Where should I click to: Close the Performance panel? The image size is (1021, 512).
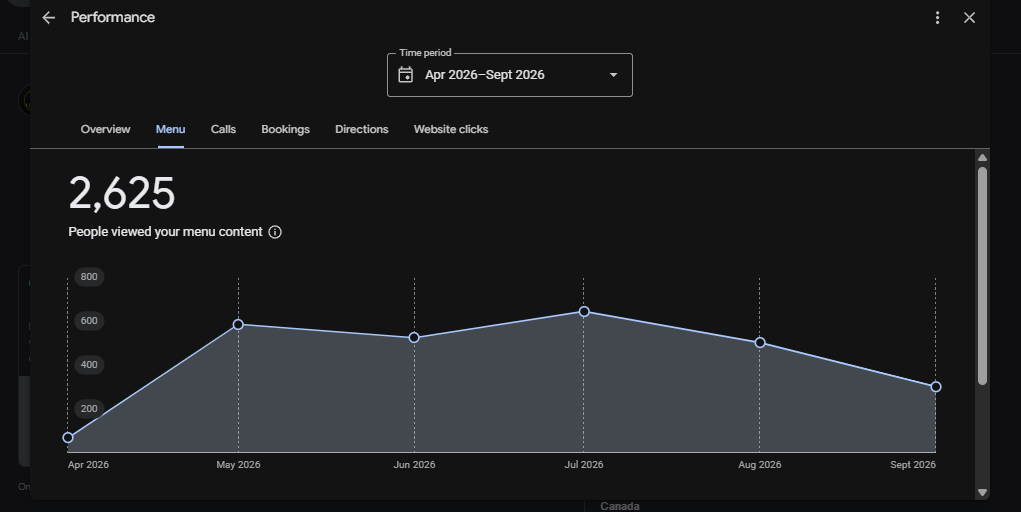click(x=969, y=18)
